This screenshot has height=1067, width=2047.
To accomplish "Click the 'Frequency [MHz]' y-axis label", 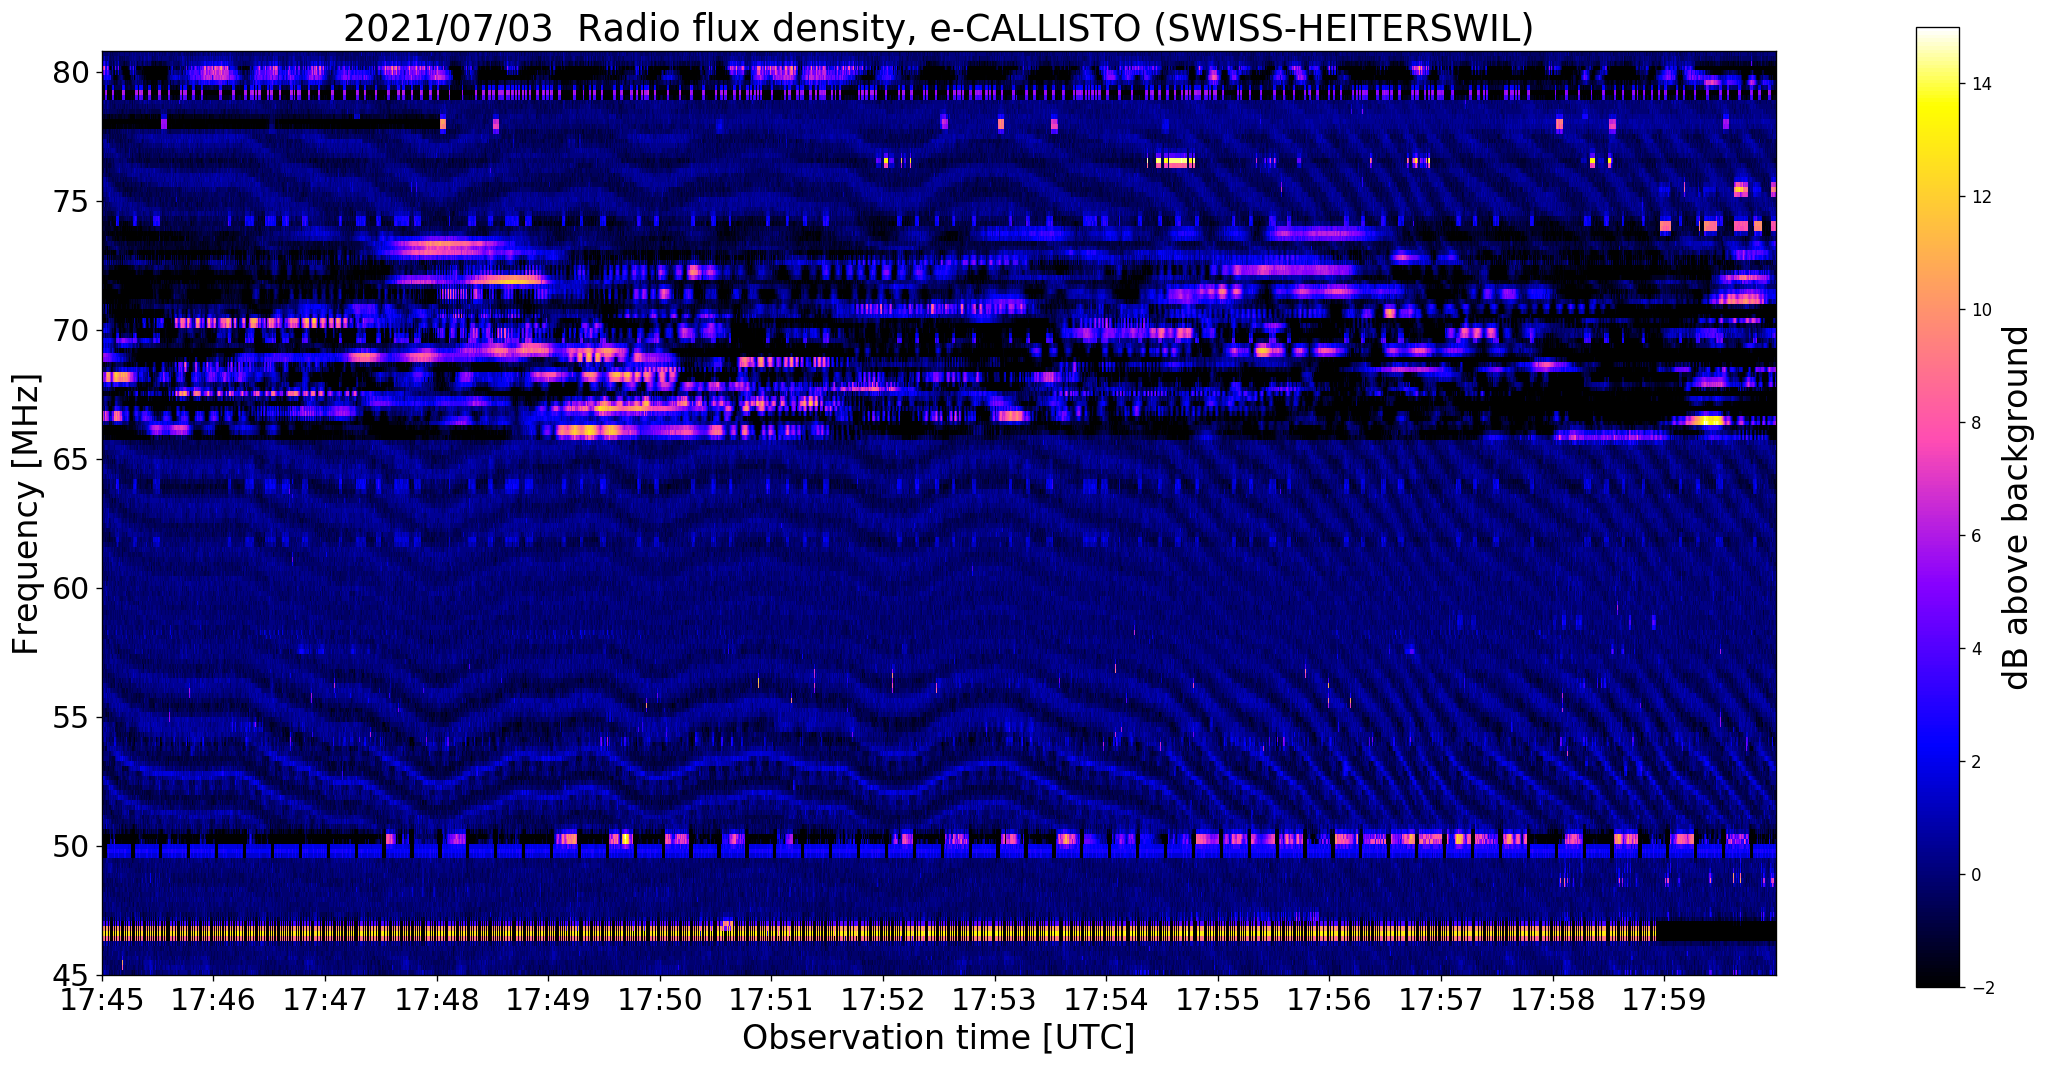I will coord(25,513).
